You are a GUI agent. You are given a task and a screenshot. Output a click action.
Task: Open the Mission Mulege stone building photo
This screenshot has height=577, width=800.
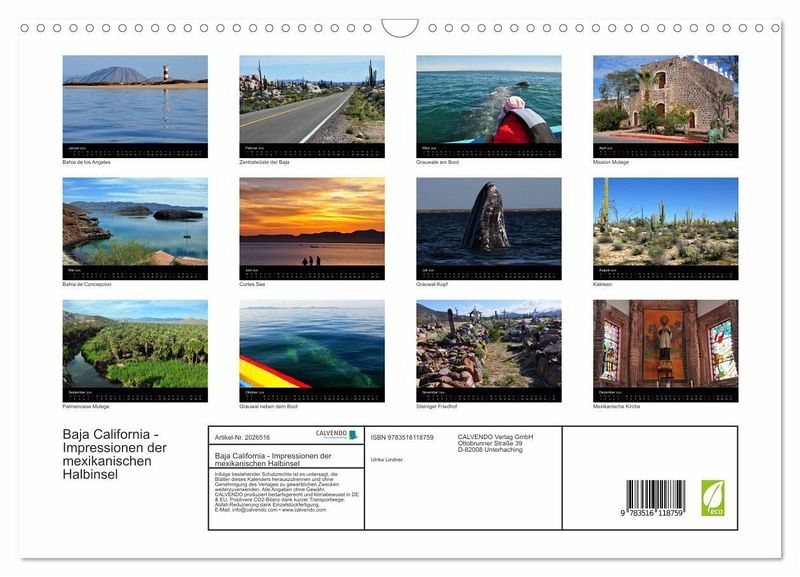pyautogui.click(x=665, y=99)
